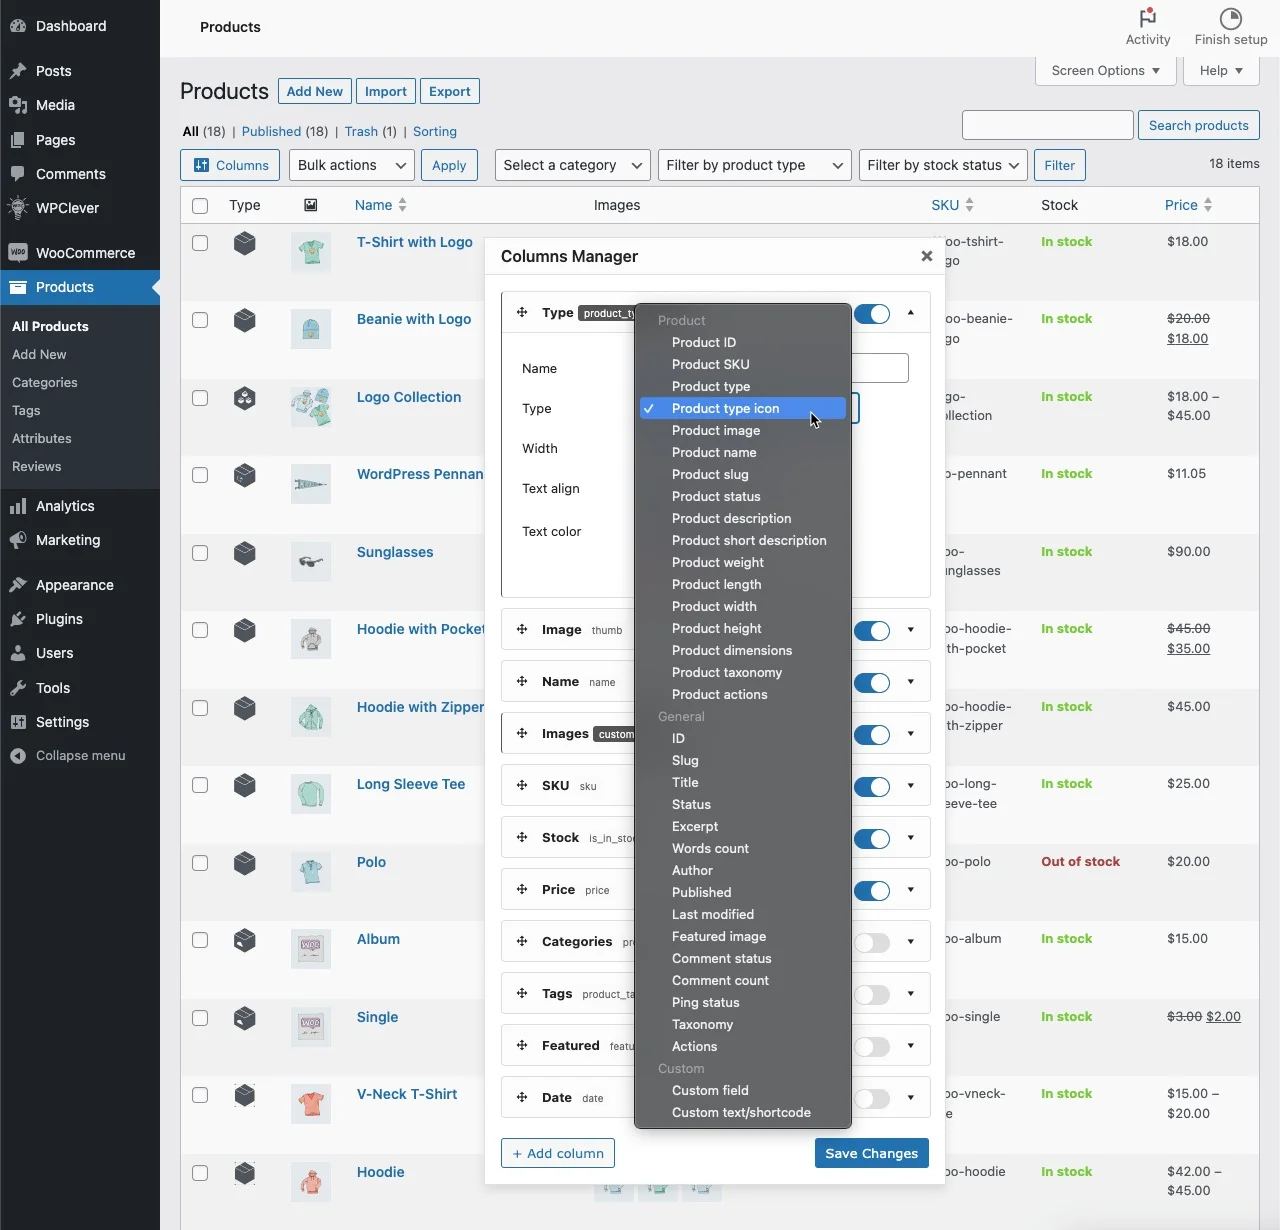Open the Export products link
The width and height of the screenshot is (1280, 1230).
tap(449, 91)
